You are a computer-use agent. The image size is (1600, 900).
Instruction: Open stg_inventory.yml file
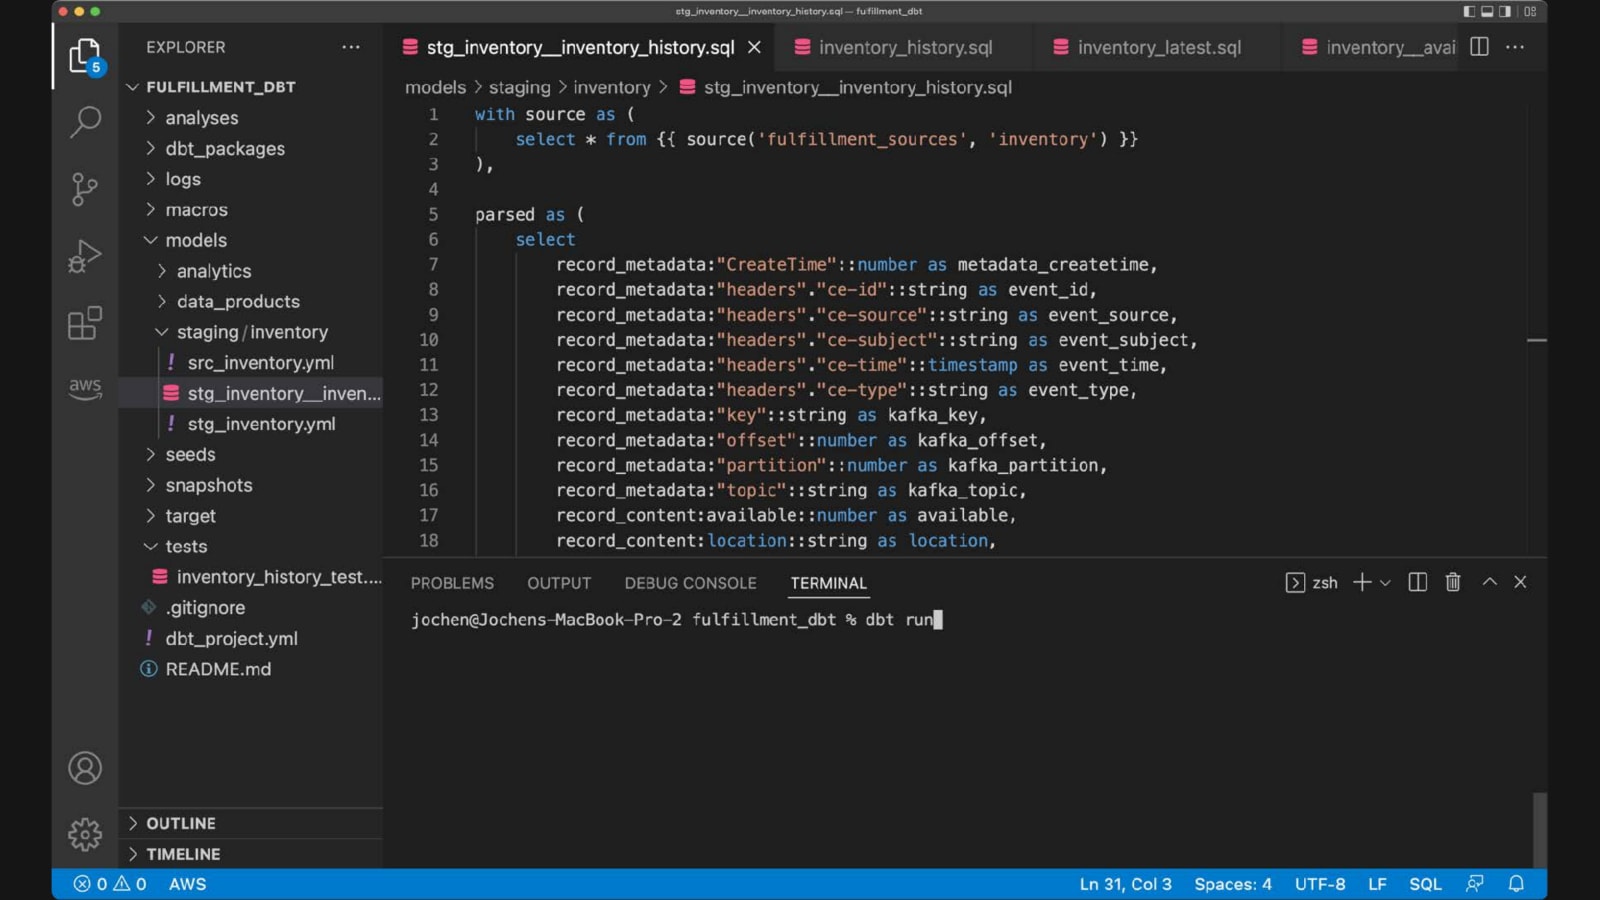250,424
